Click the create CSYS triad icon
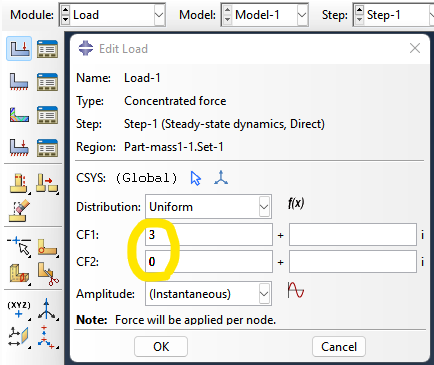The image size is (434, 365). click(x=221, y=178)
